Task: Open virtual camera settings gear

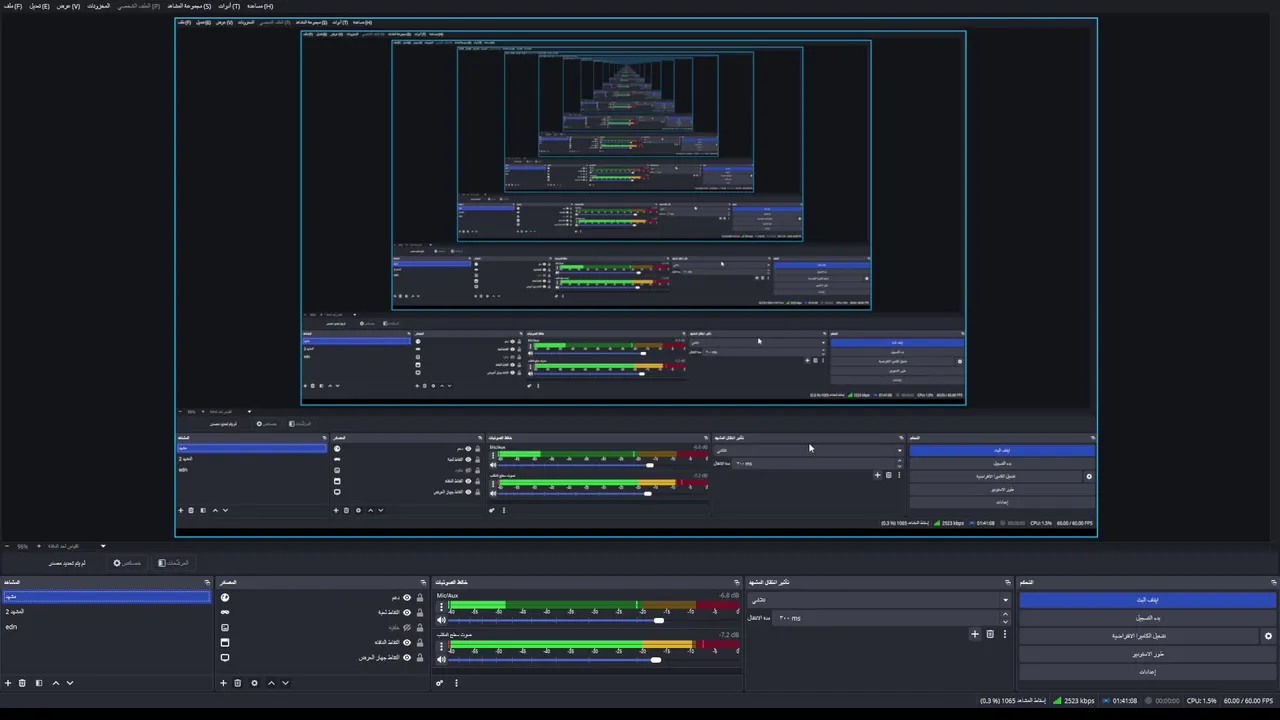Action: point(1268,636)
